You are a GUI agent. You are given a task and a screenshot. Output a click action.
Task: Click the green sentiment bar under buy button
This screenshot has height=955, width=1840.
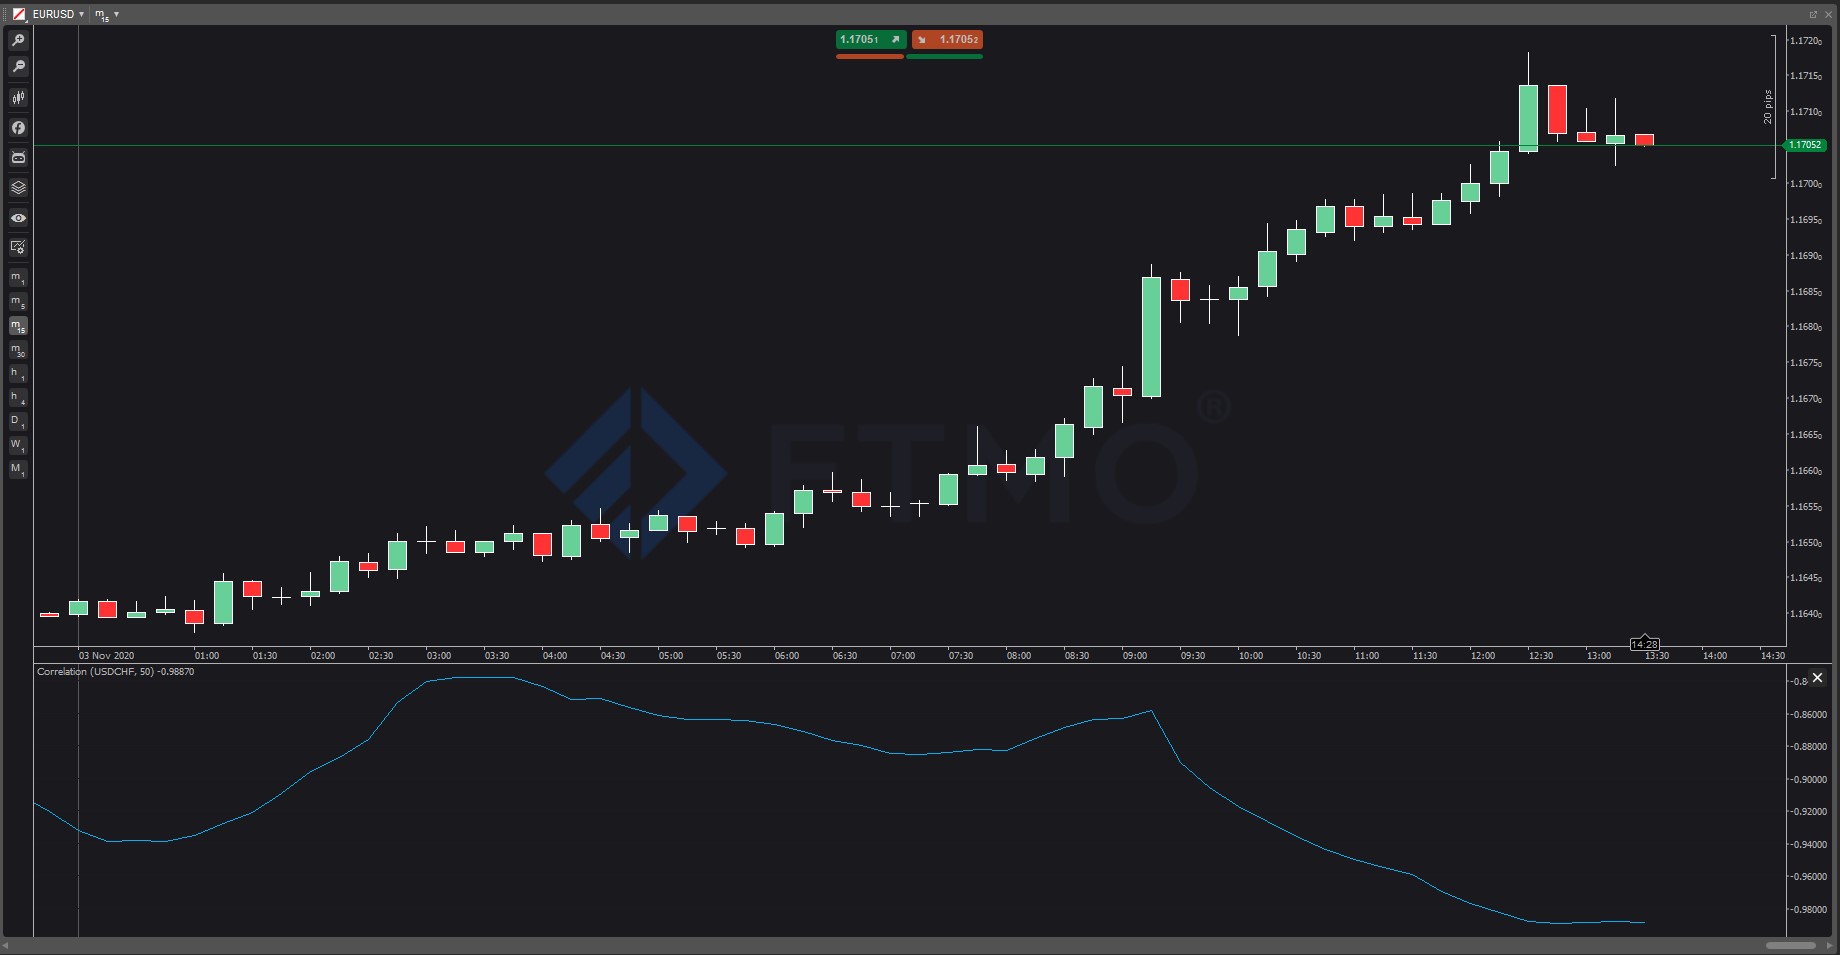point(945,57)
